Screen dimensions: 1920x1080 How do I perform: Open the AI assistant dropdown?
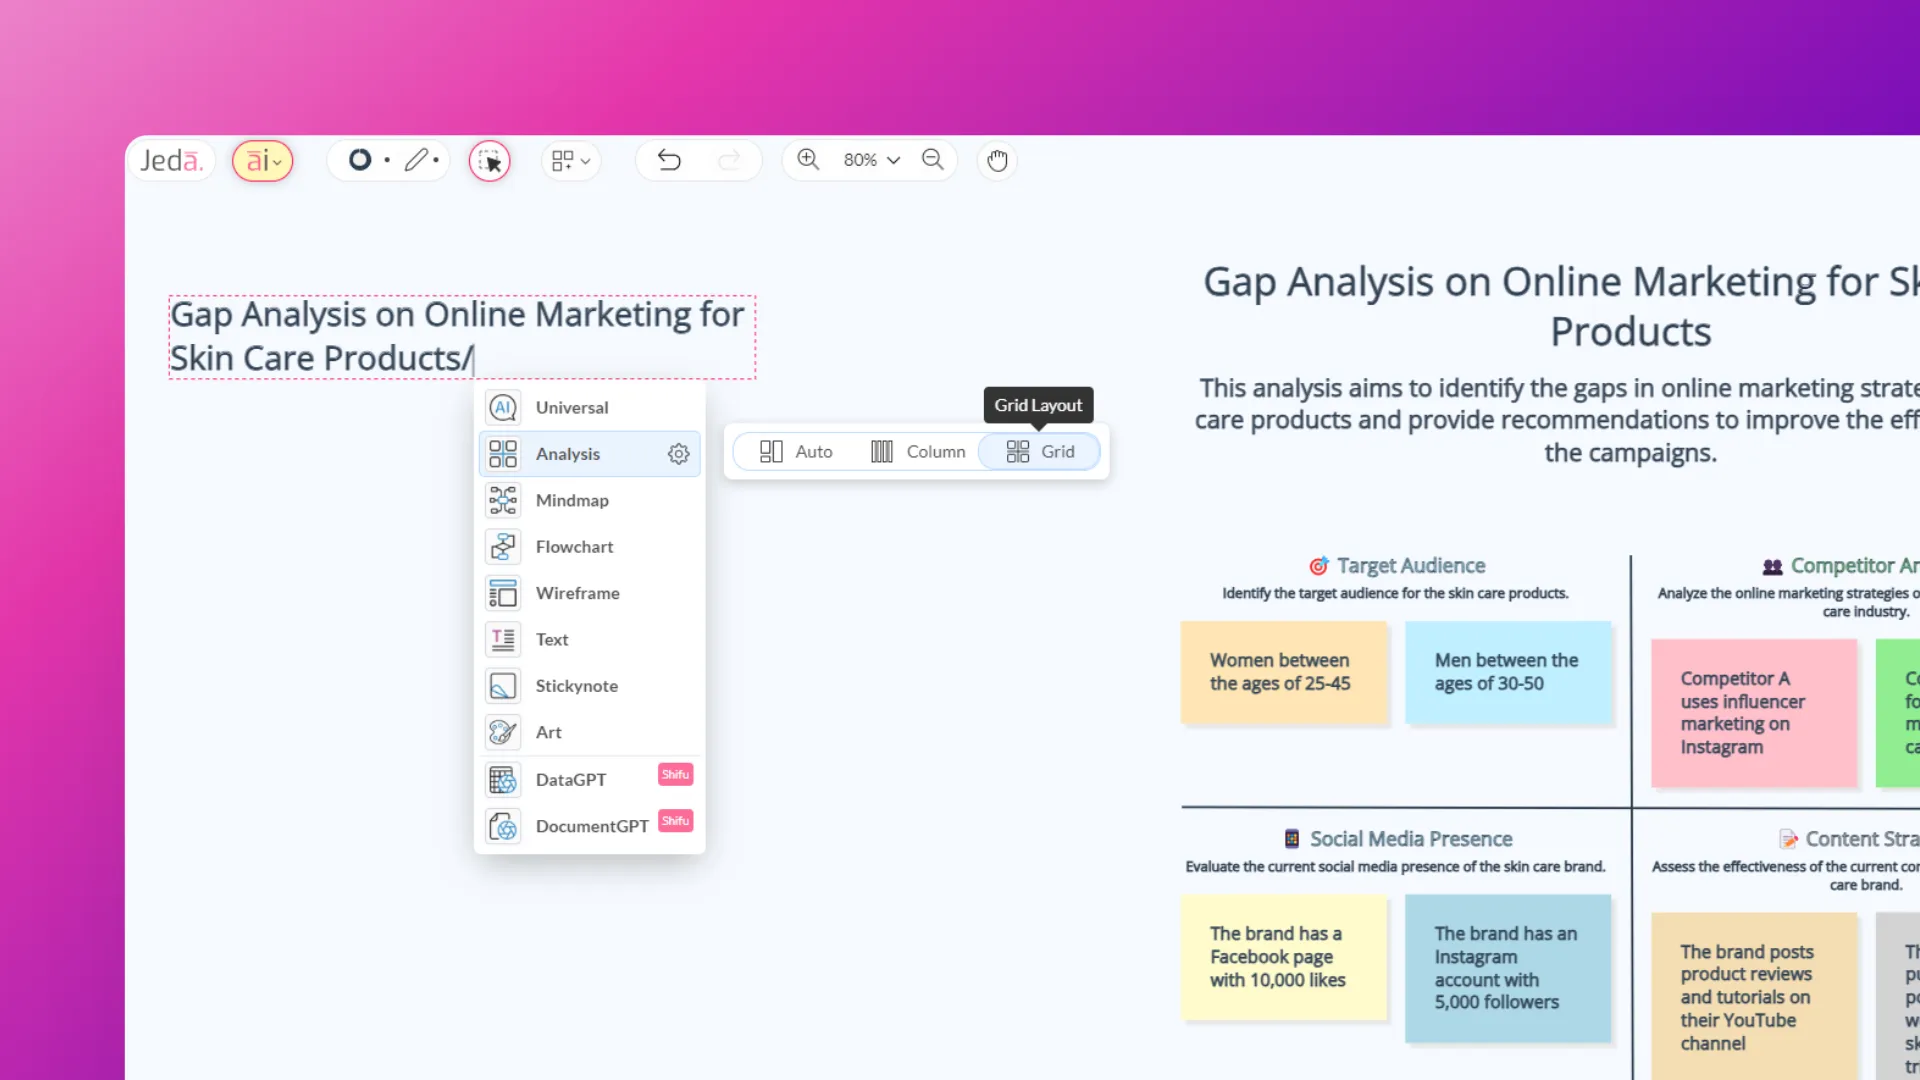click(262, 160)
